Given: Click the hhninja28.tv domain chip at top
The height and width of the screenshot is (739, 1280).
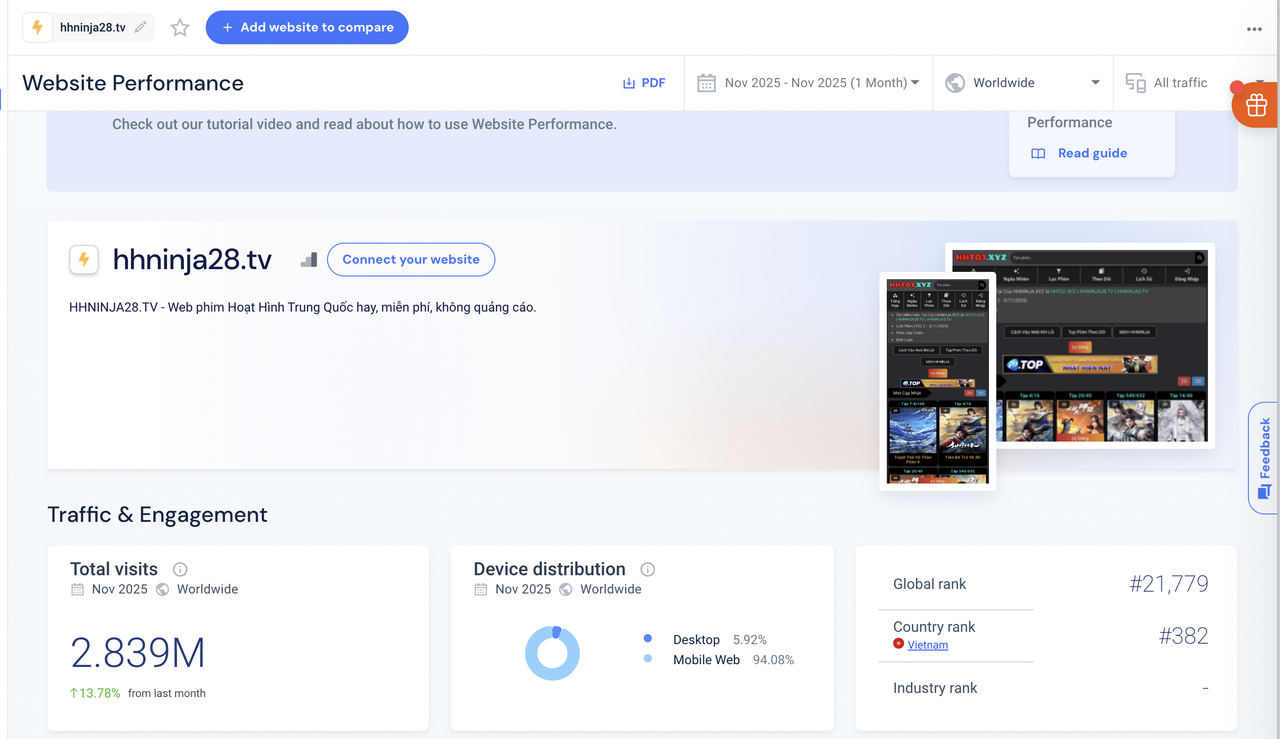Looking at the screenshot, I should click(89, 27).
